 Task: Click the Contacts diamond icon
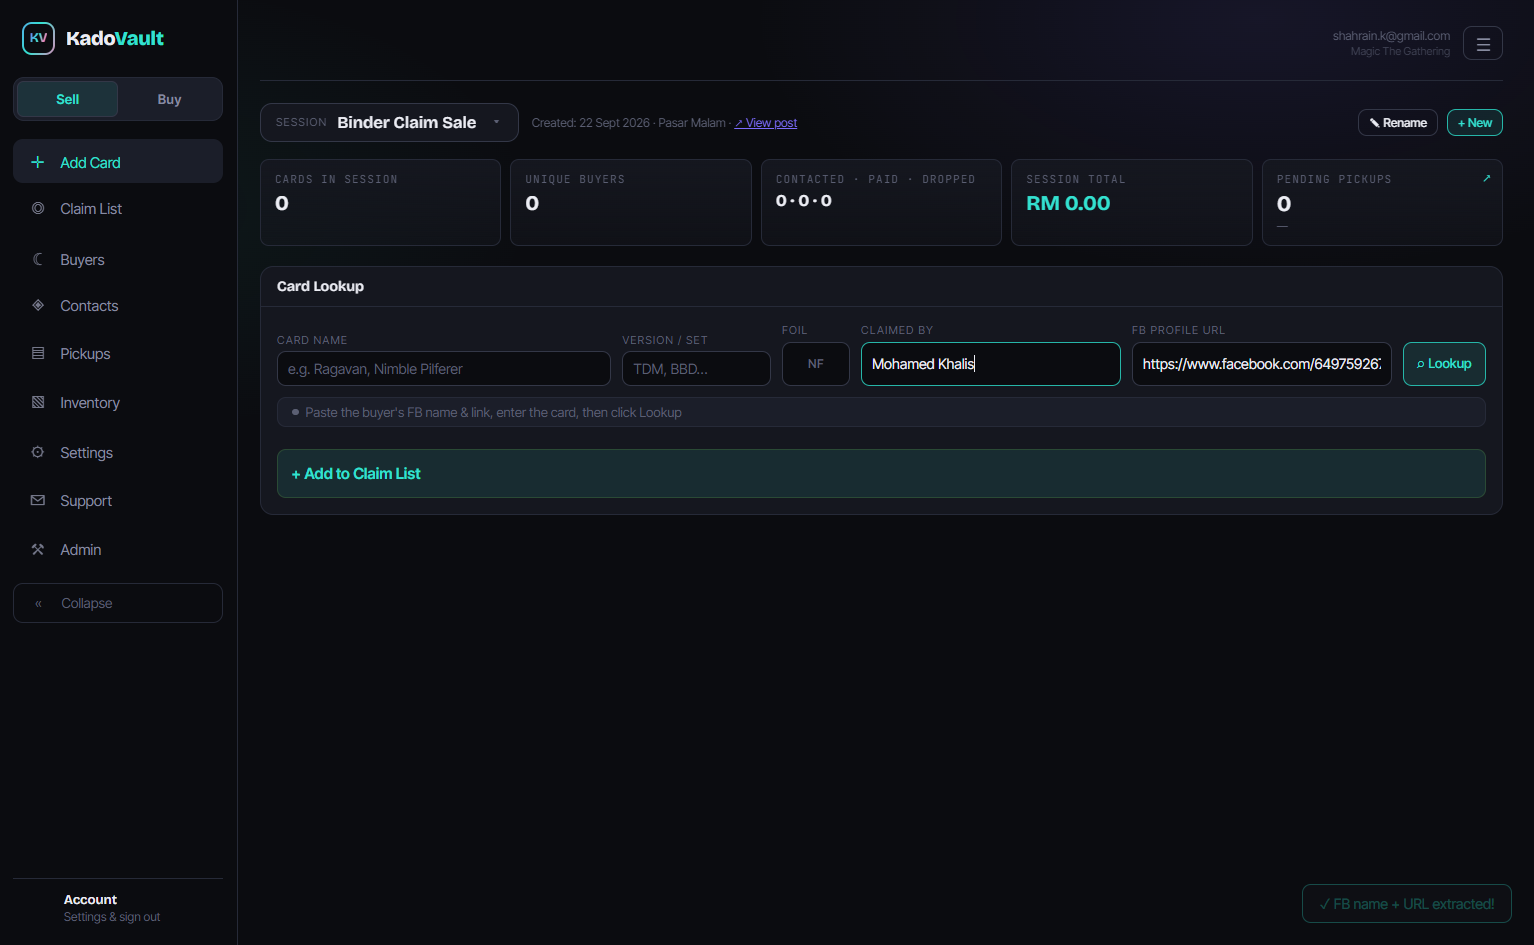38,305
